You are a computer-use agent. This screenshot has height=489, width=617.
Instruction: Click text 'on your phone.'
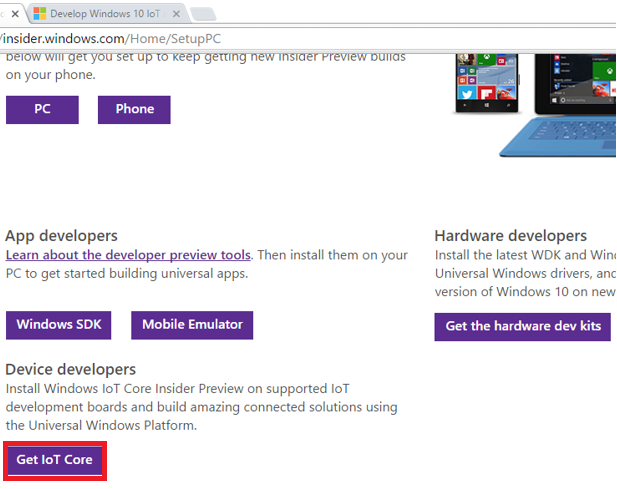(x=51, y=74)
